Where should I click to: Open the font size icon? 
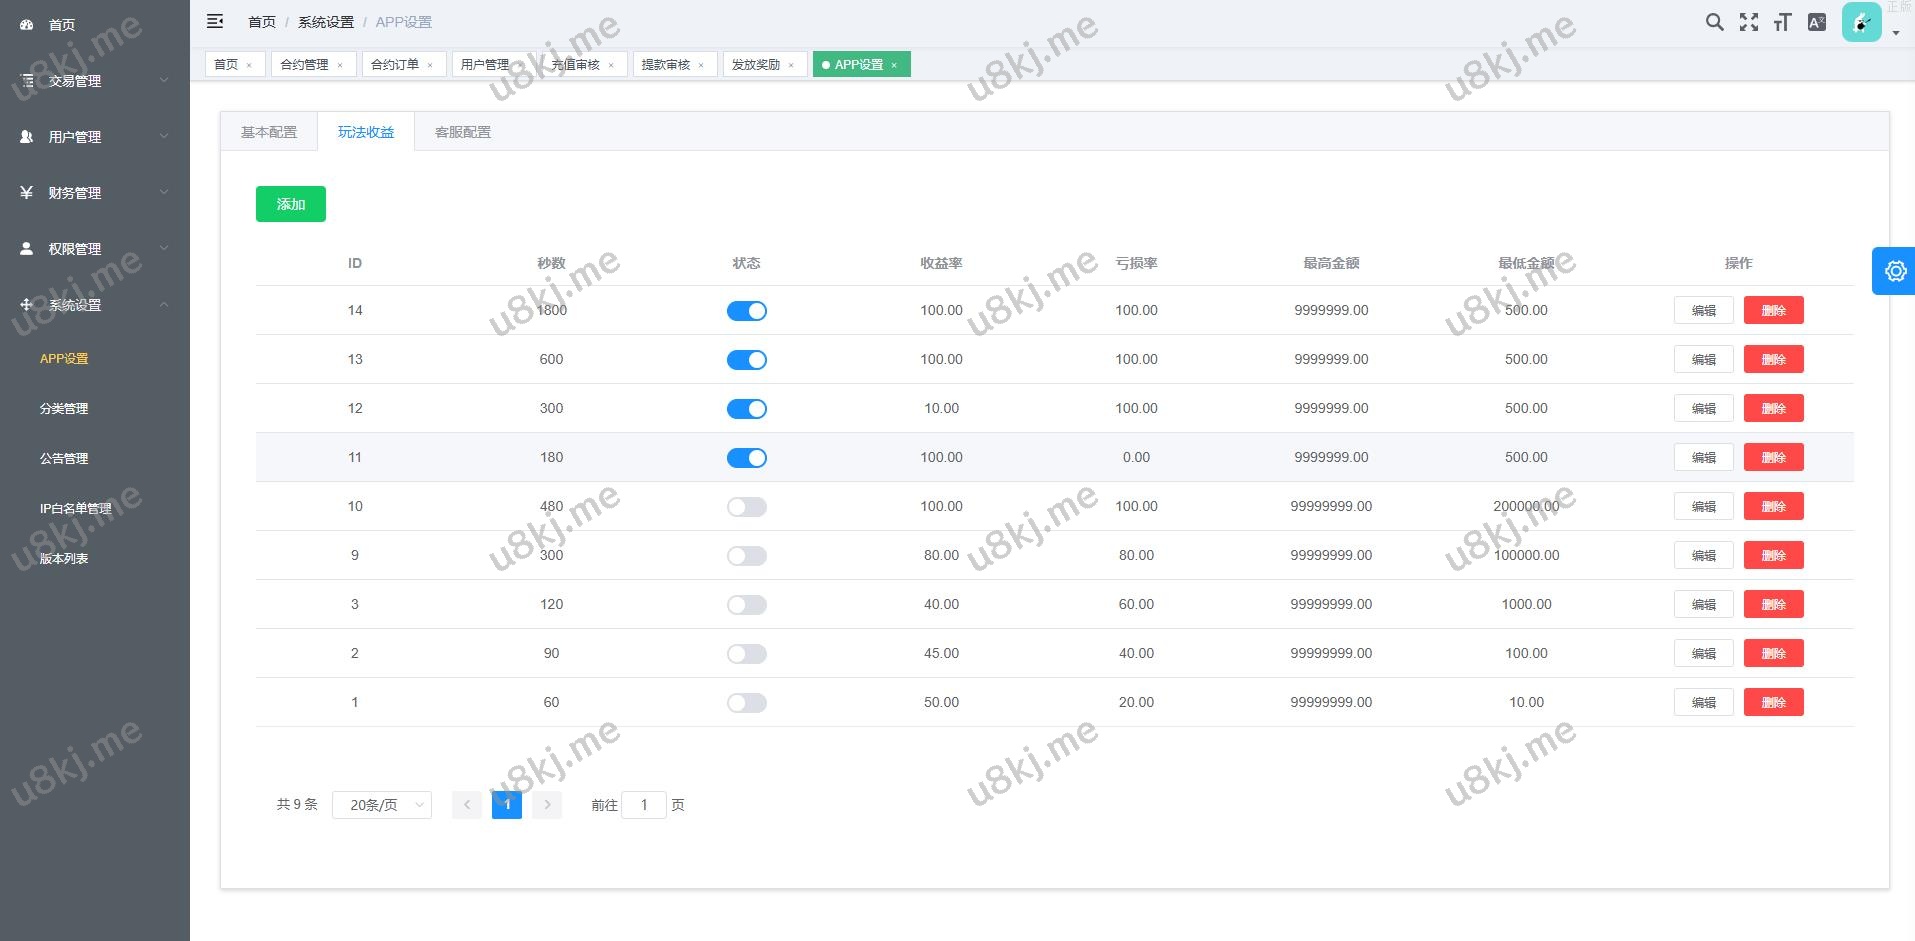1782,22
